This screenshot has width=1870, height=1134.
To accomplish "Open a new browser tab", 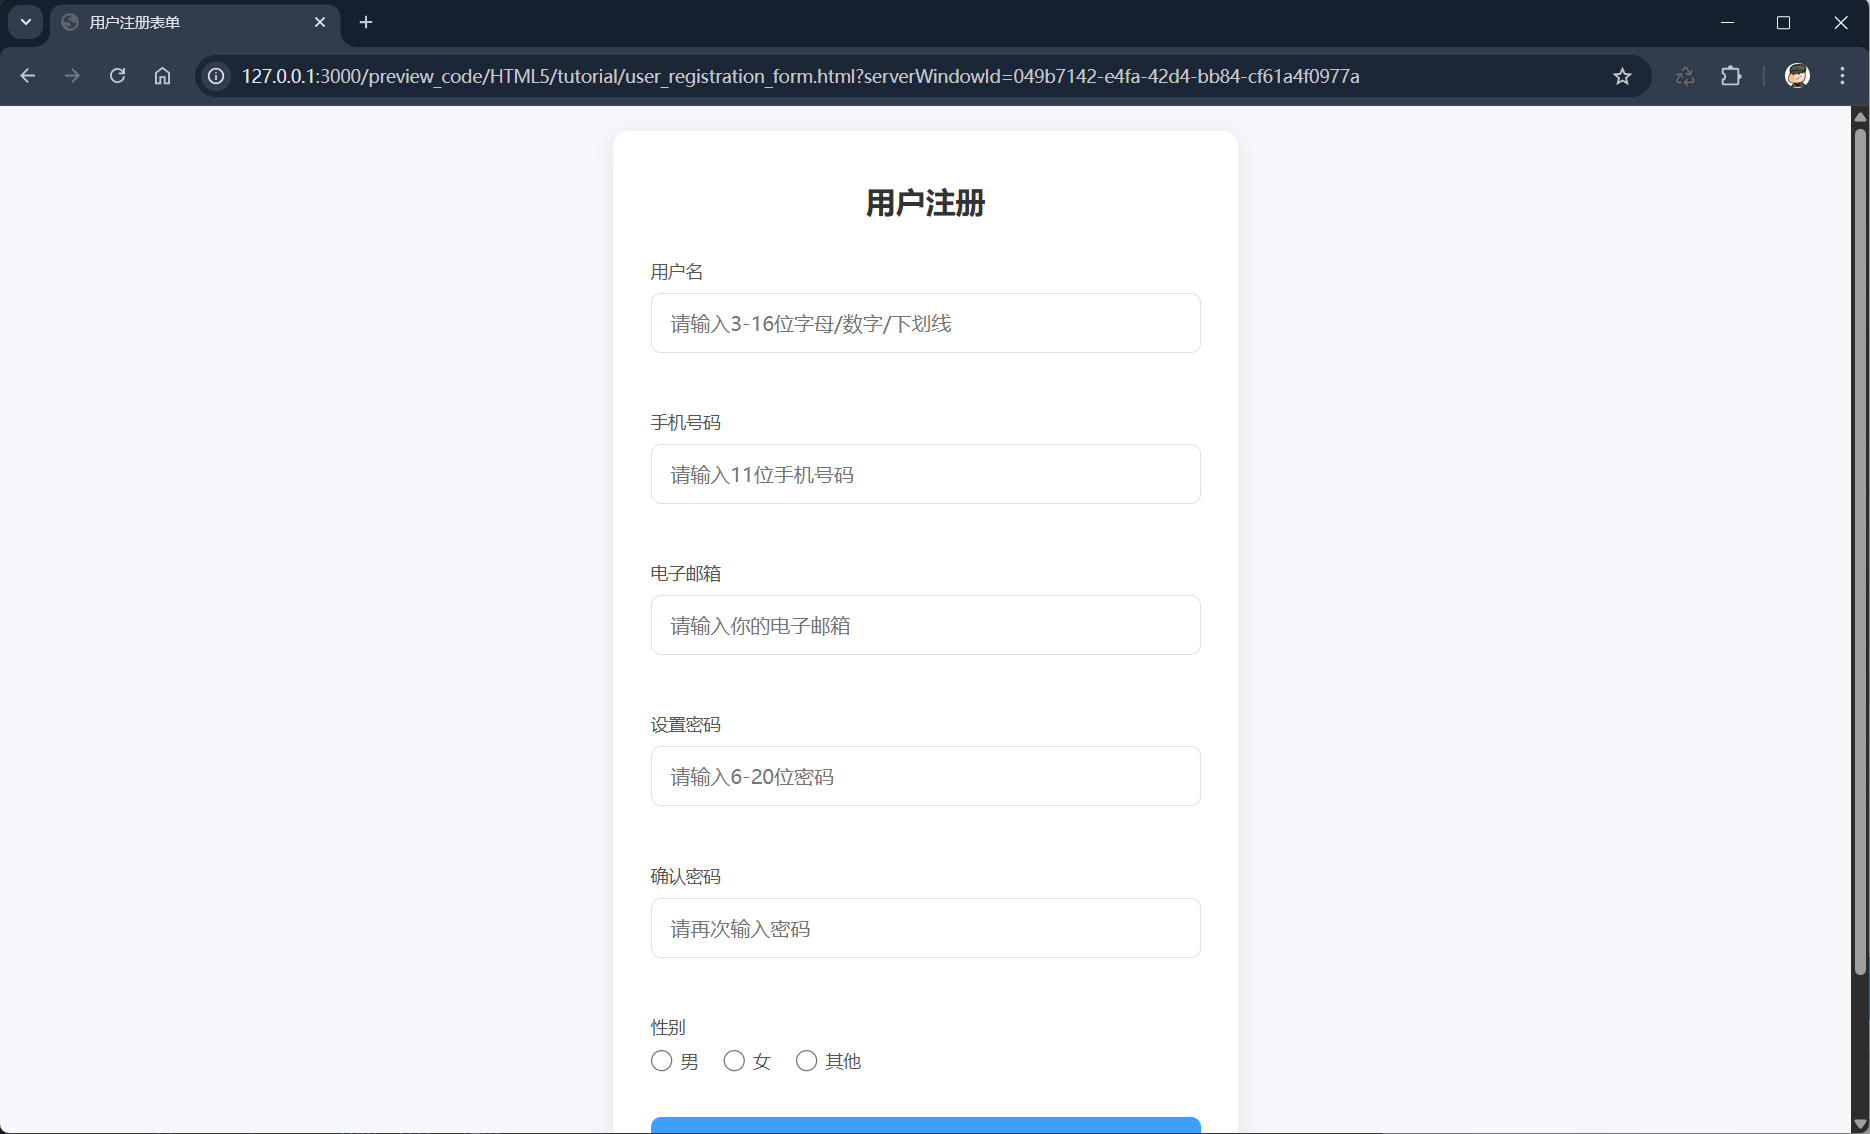I will pyautogui.click(x=366, y=22).
